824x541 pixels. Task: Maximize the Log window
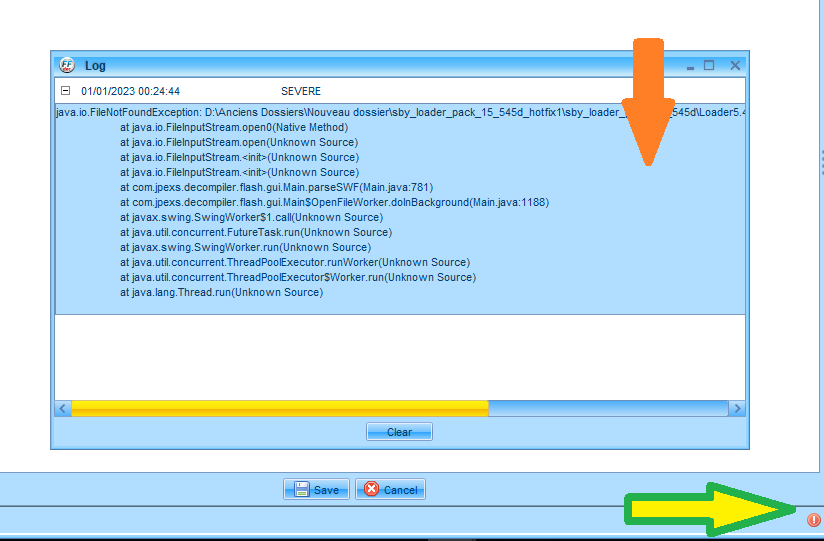(709, 65)
